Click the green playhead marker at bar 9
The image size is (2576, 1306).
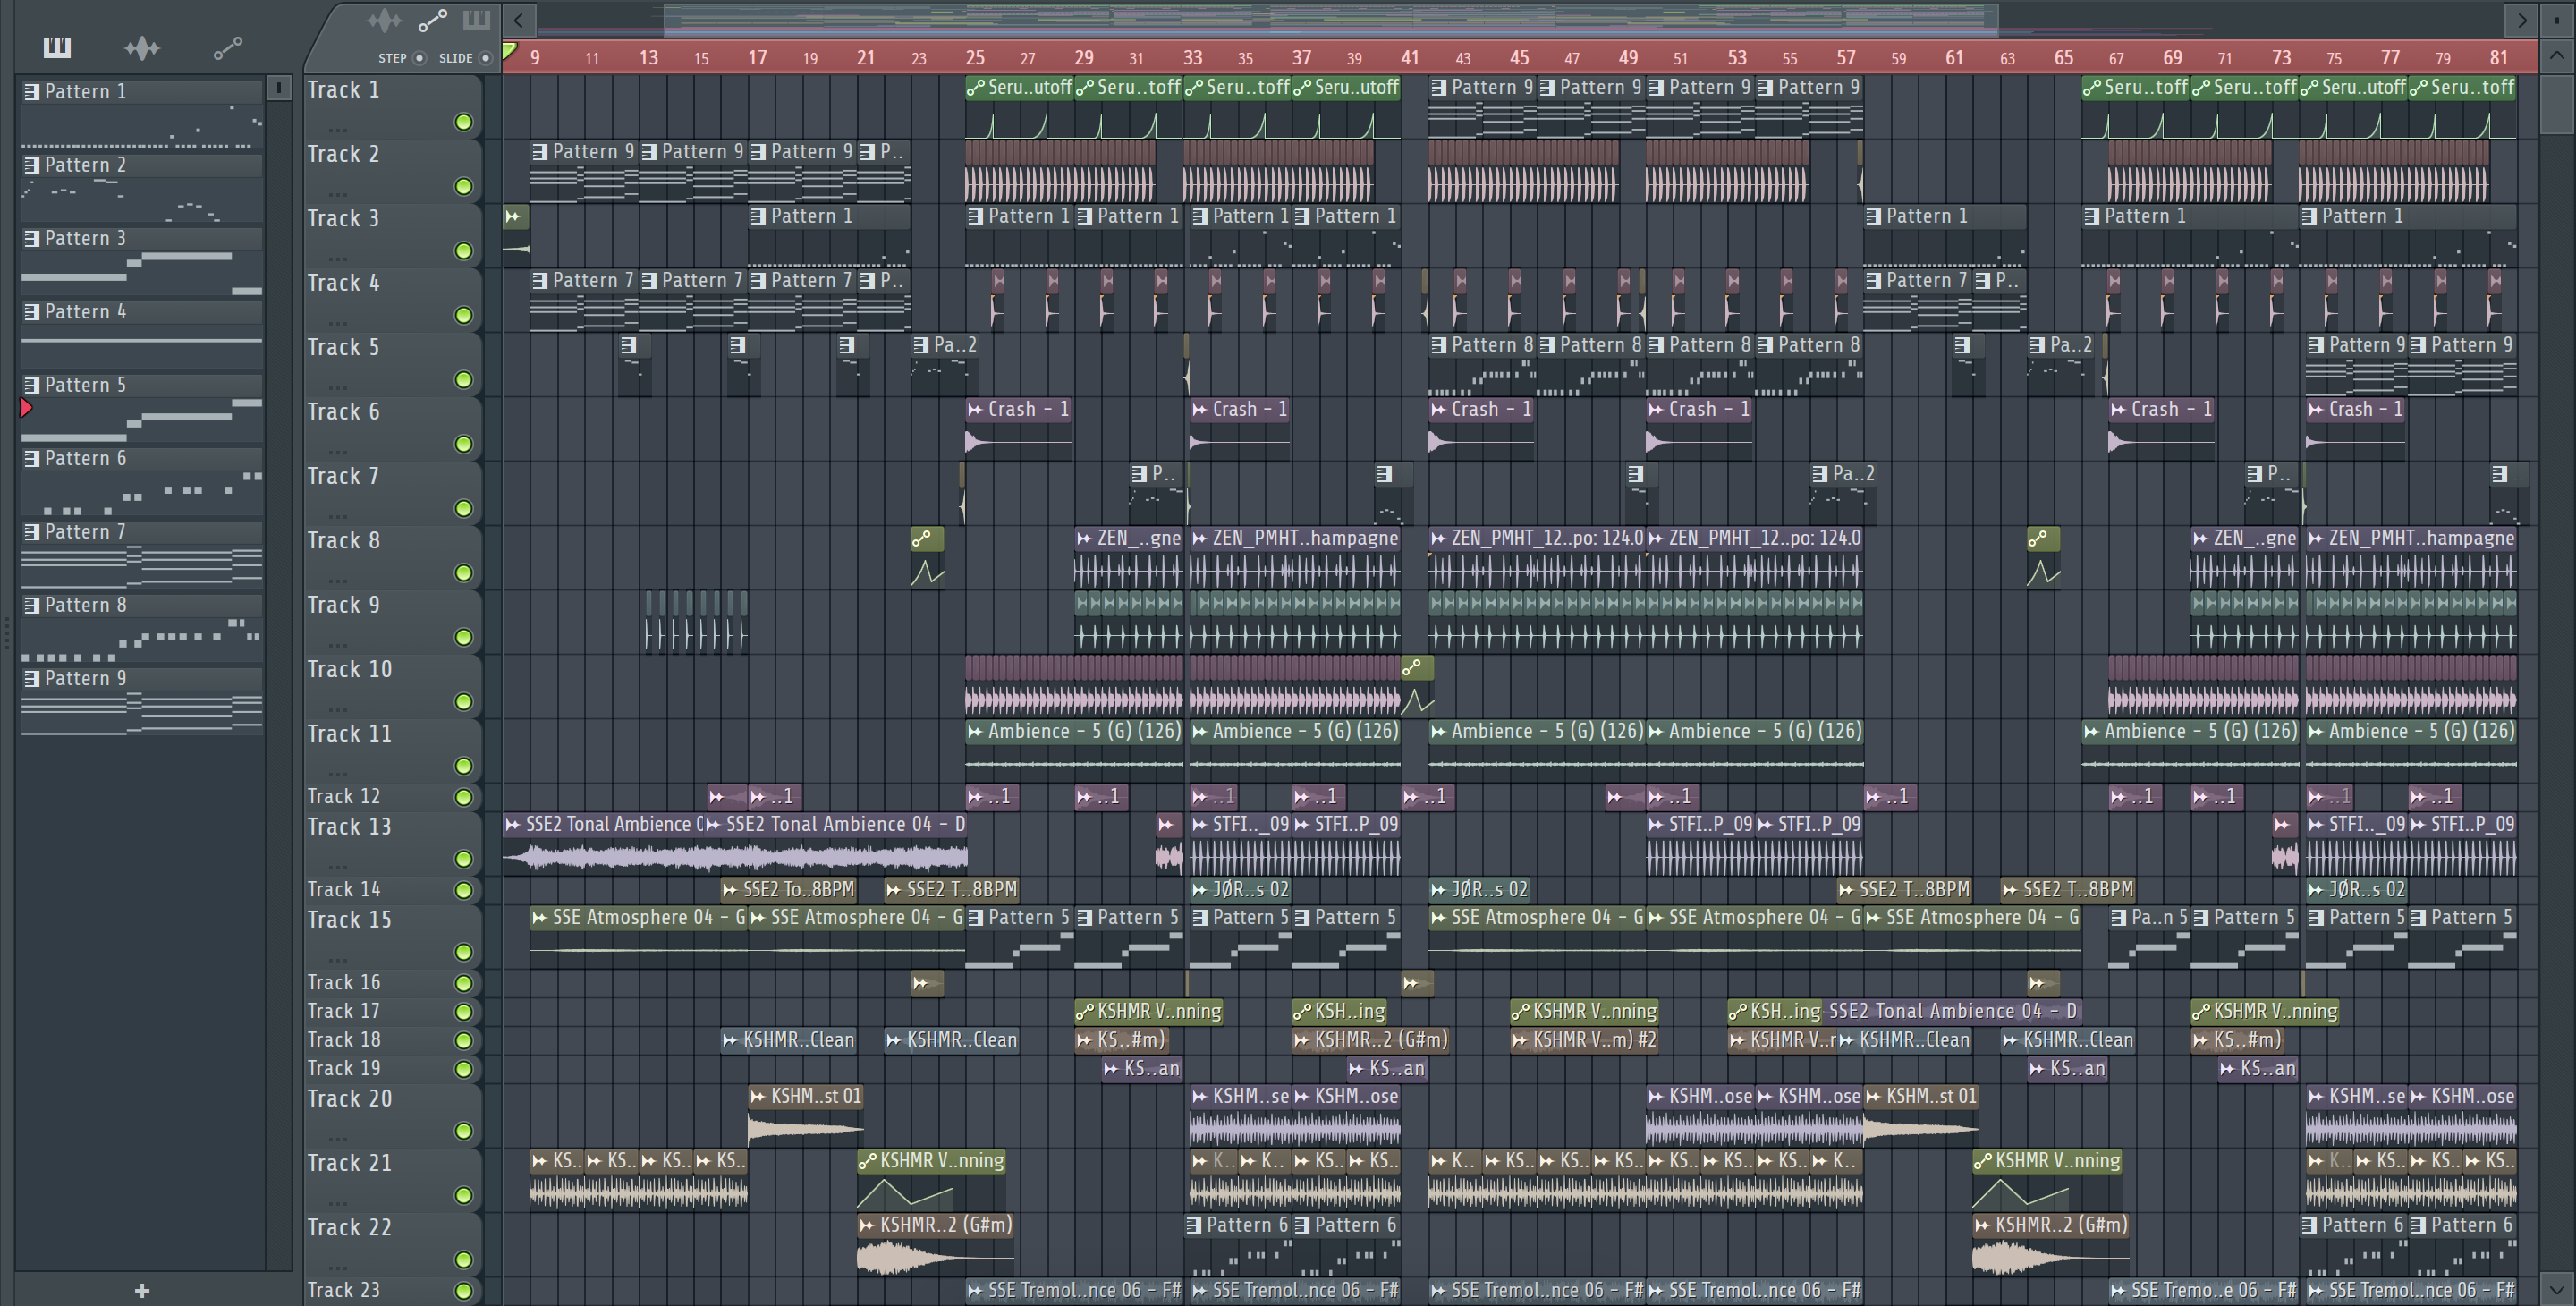(x=509, y=52)
